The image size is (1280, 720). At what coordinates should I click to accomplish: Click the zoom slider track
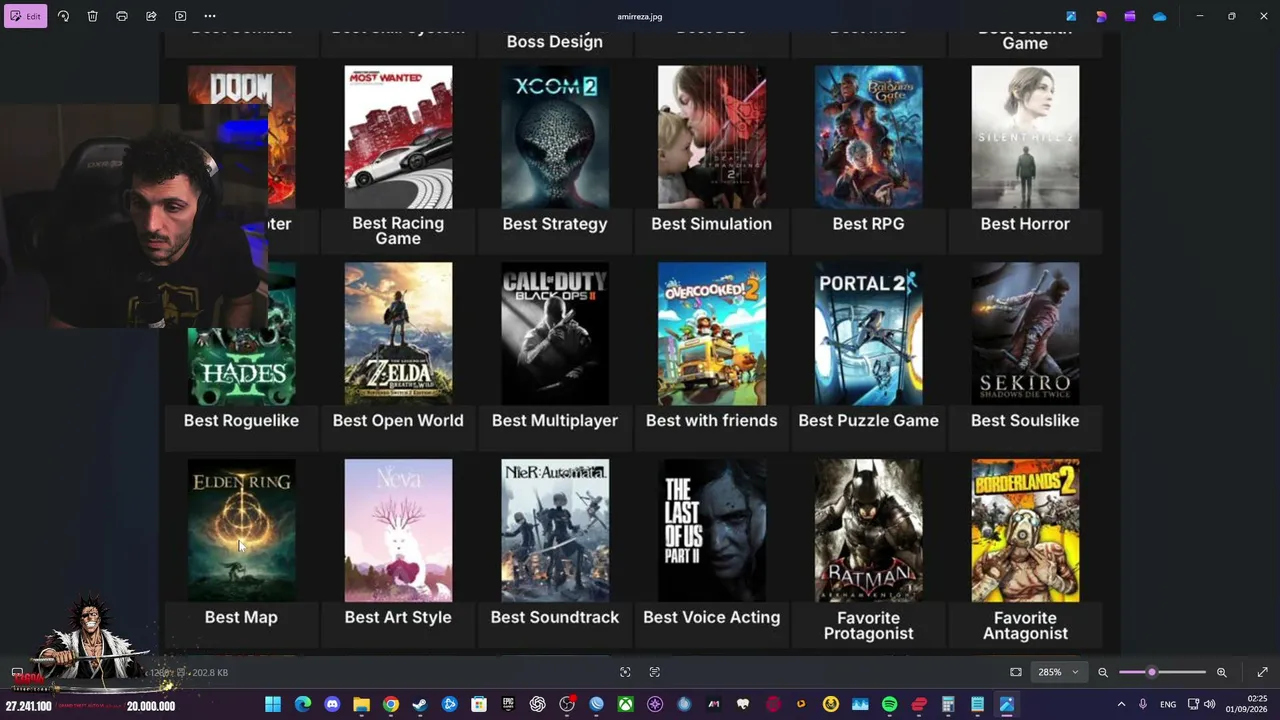pyautogui.click(x=1163, y=672)
